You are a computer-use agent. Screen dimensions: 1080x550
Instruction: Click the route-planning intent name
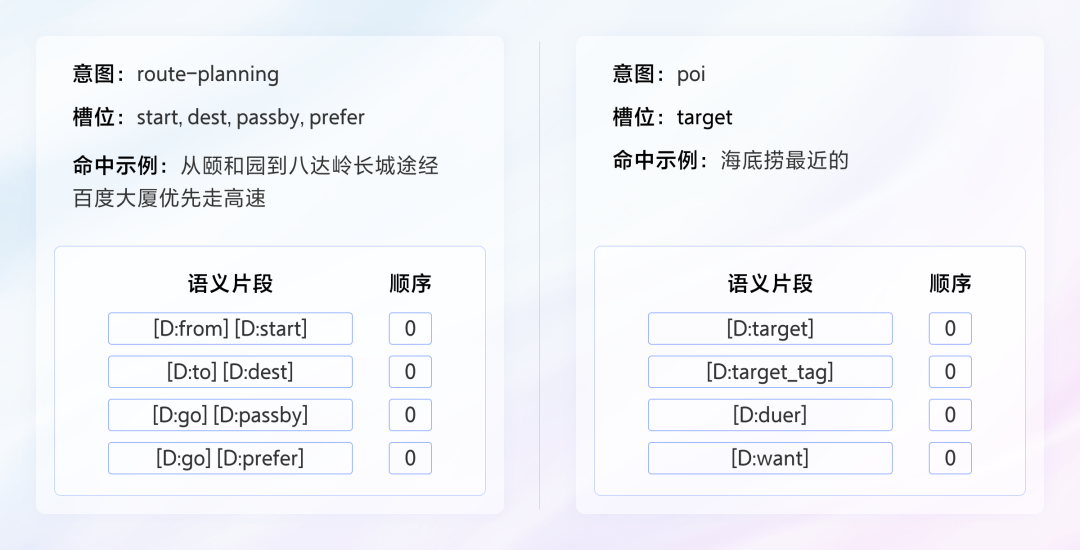(208, 74)
